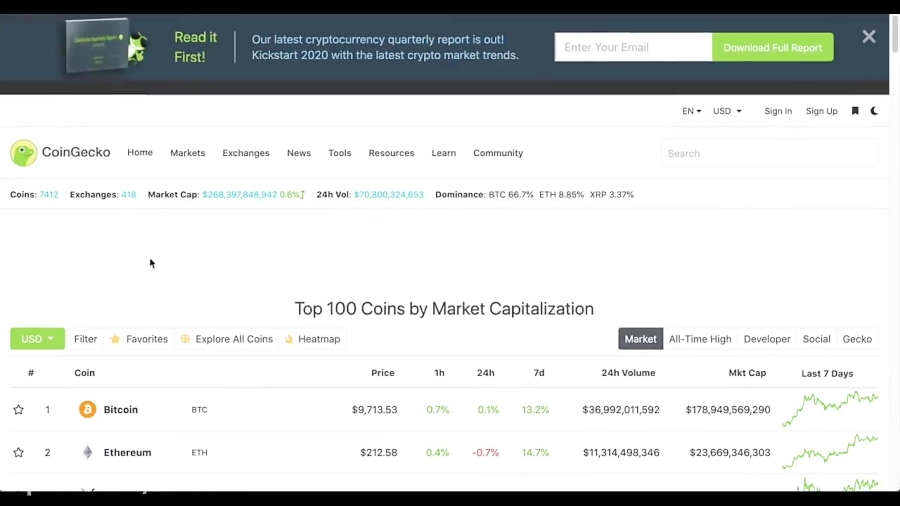The image size is (900, 506).
Task: Open the Resources menu
Action: [x=391, y=153]
